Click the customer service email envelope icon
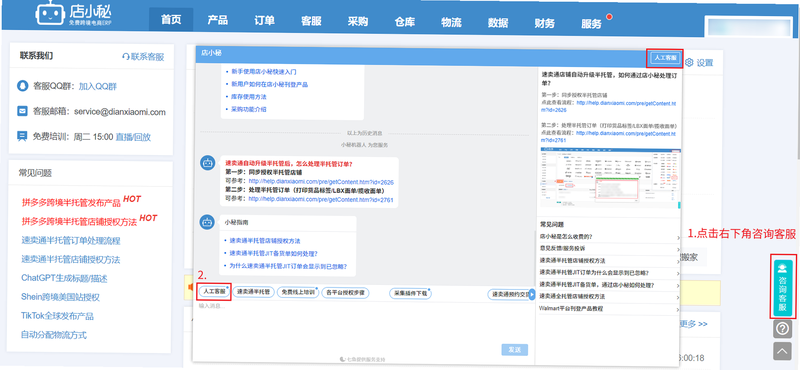The image size is (800, 370). click(22, 111)
